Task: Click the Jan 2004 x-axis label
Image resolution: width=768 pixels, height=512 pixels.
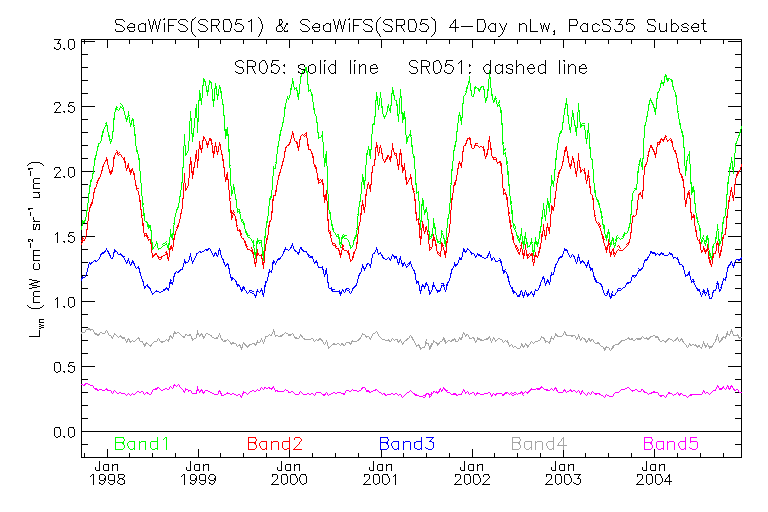Action: tap(654, 473)
